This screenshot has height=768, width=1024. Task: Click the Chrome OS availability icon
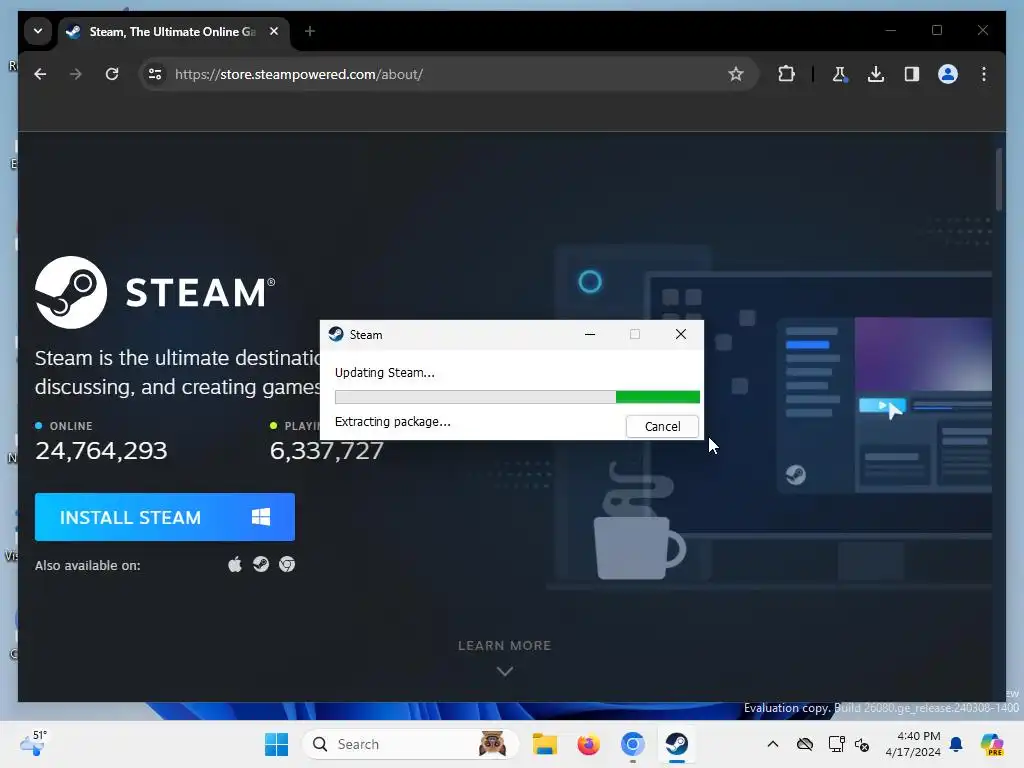click(287, 564)
